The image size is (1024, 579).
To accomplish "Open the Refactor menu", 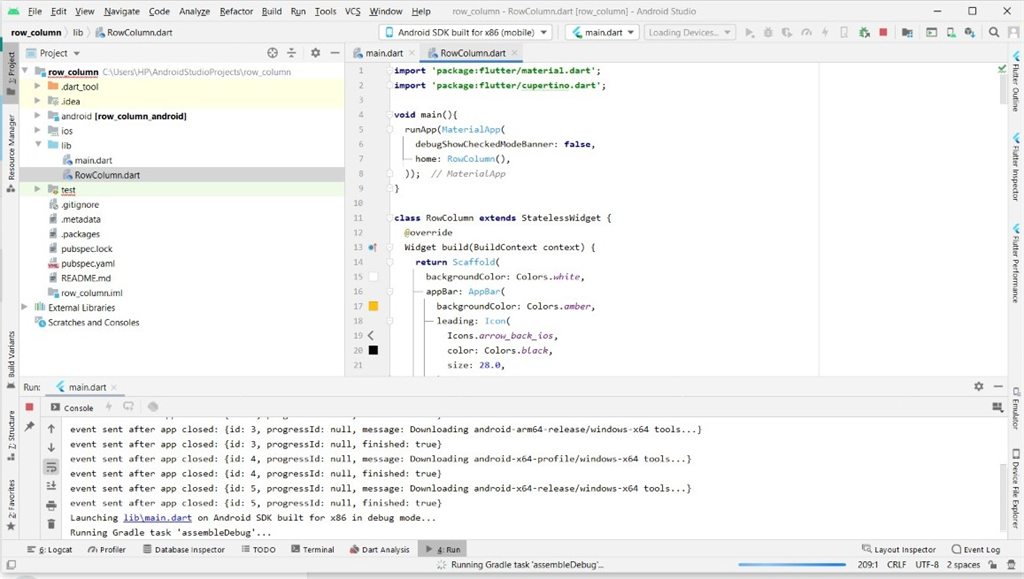I will coord(236,11).
